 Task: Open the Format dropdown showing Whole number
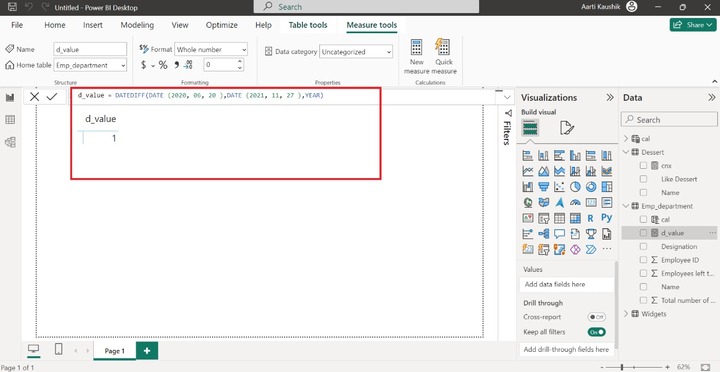(211, 49)
